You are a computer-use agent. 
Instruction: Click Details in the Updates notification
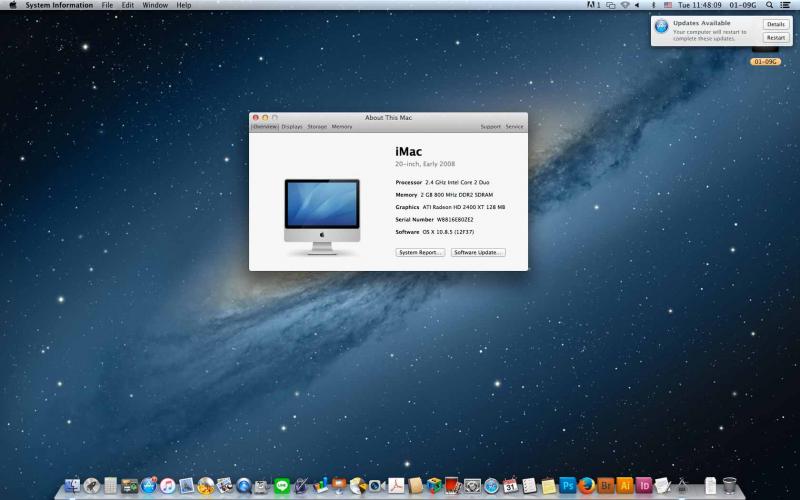tap(776, 24)
